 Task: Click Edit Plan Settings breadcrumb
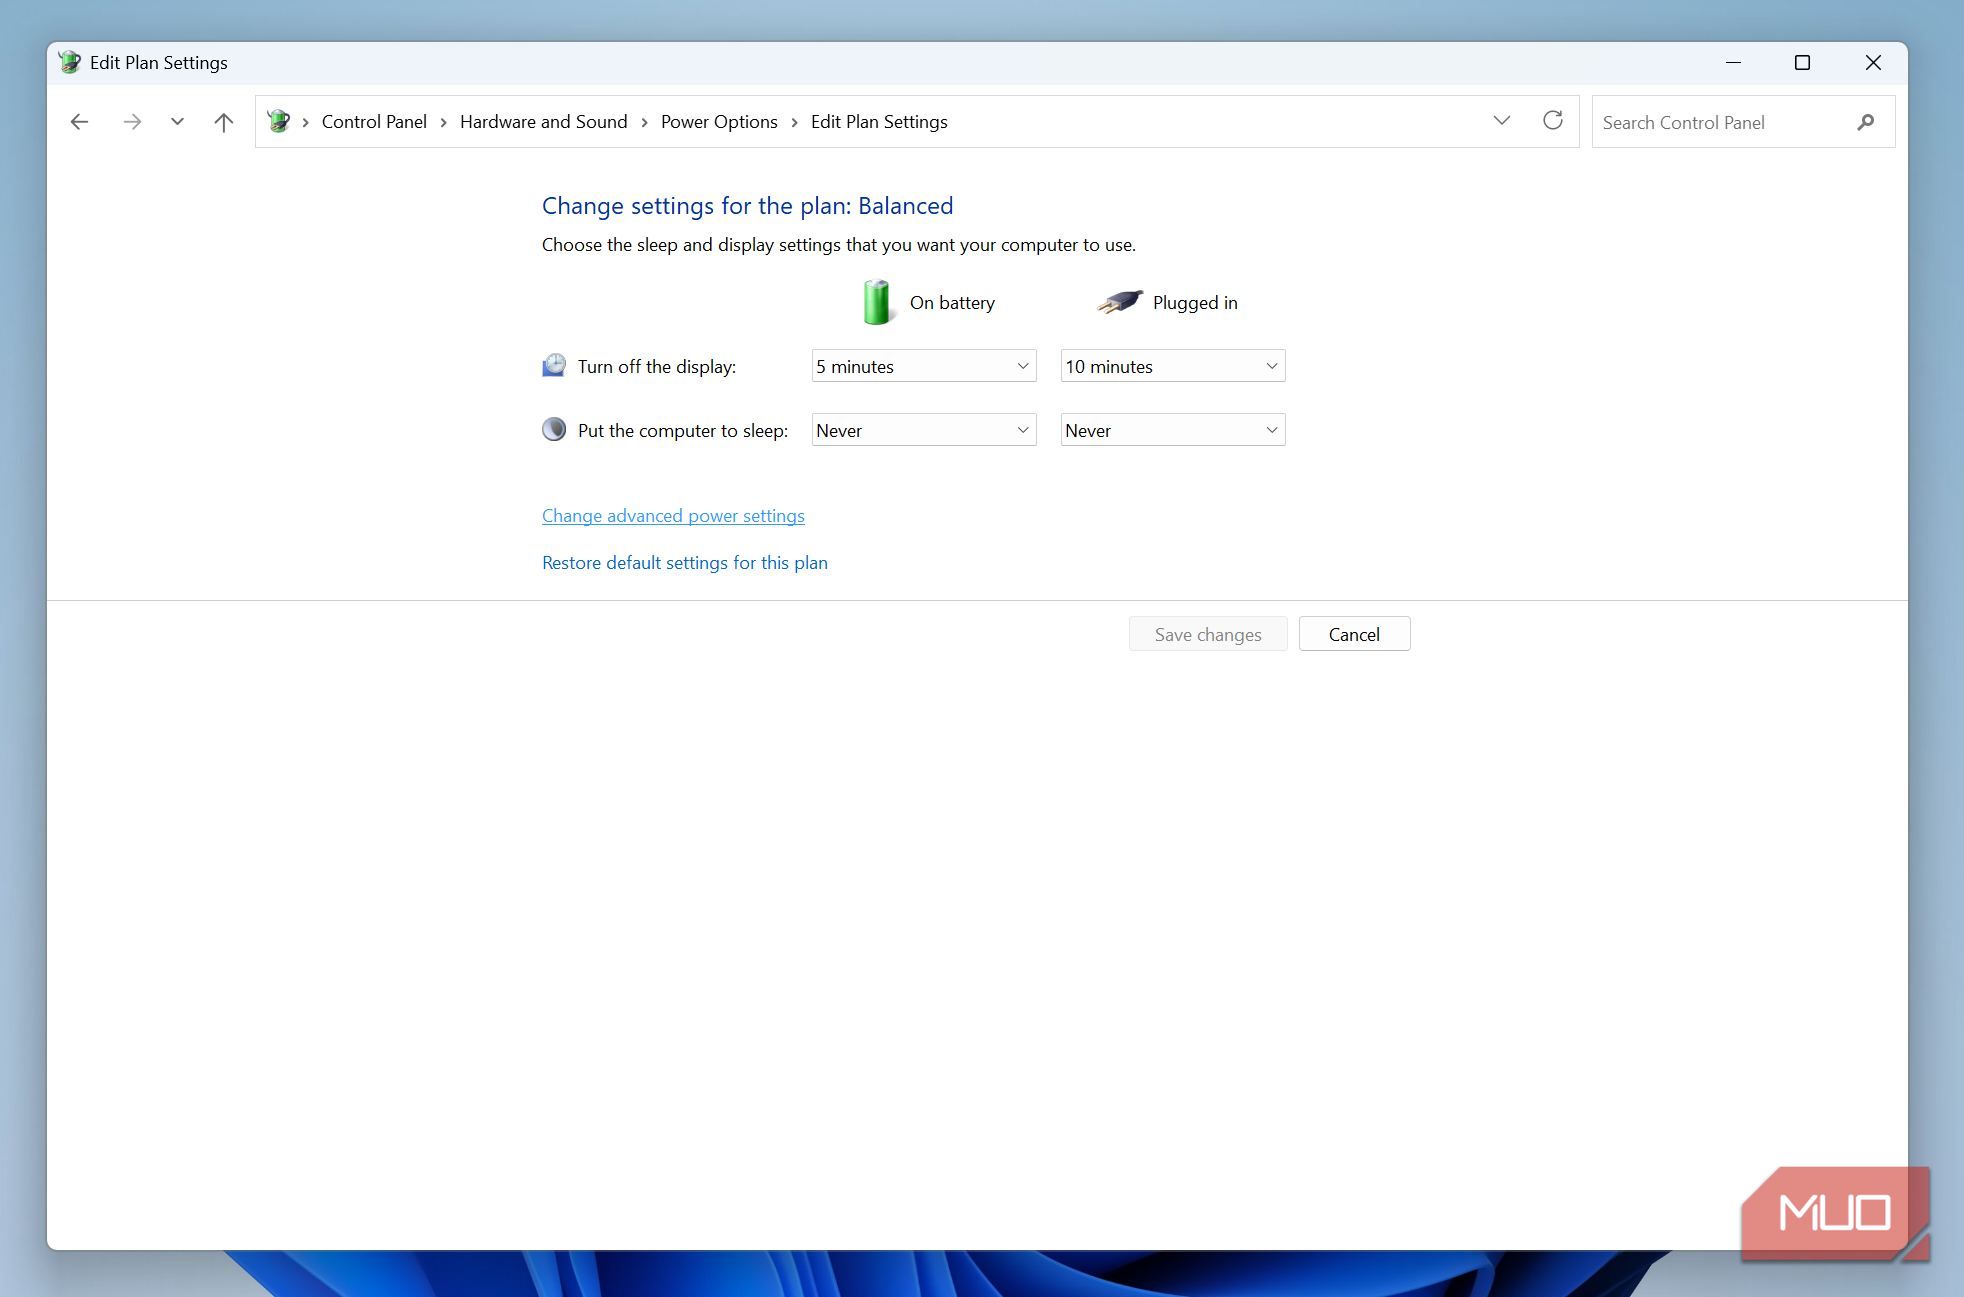(x=879, y=122)
